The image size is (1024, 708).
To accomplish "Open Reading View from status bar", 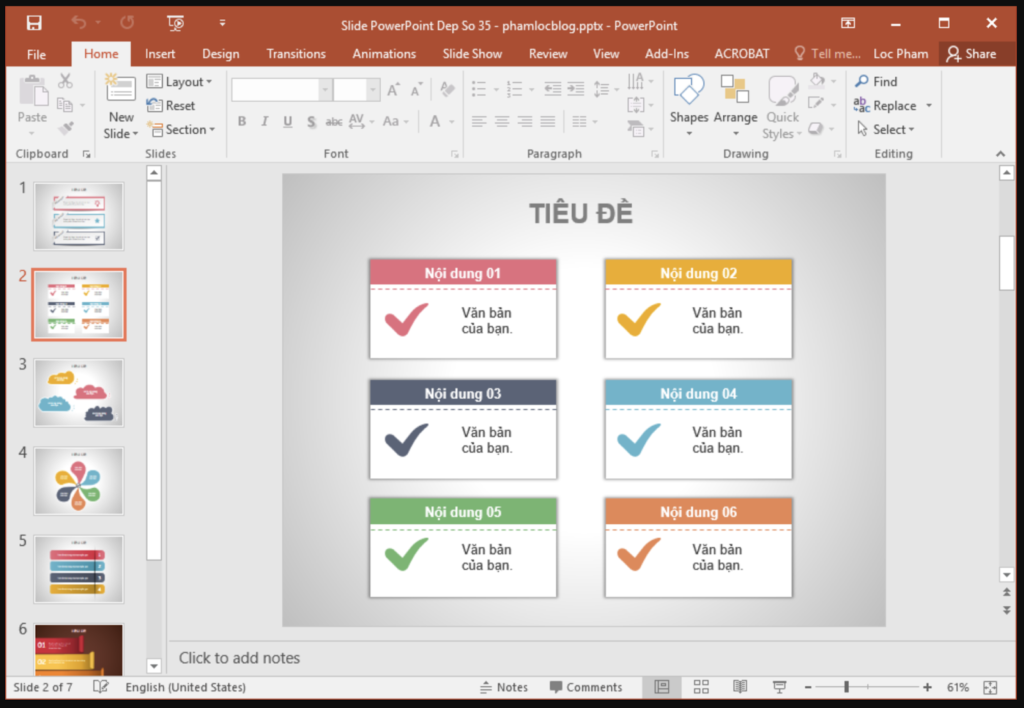I will pyautogui.click(x=740, y=687).
